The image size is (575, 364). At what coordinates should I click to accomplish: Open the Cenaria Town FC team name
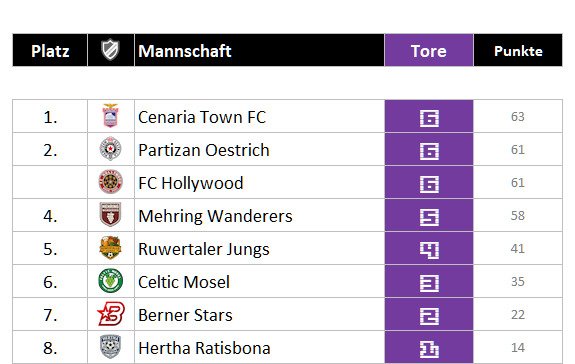click(x=202, y=117)
